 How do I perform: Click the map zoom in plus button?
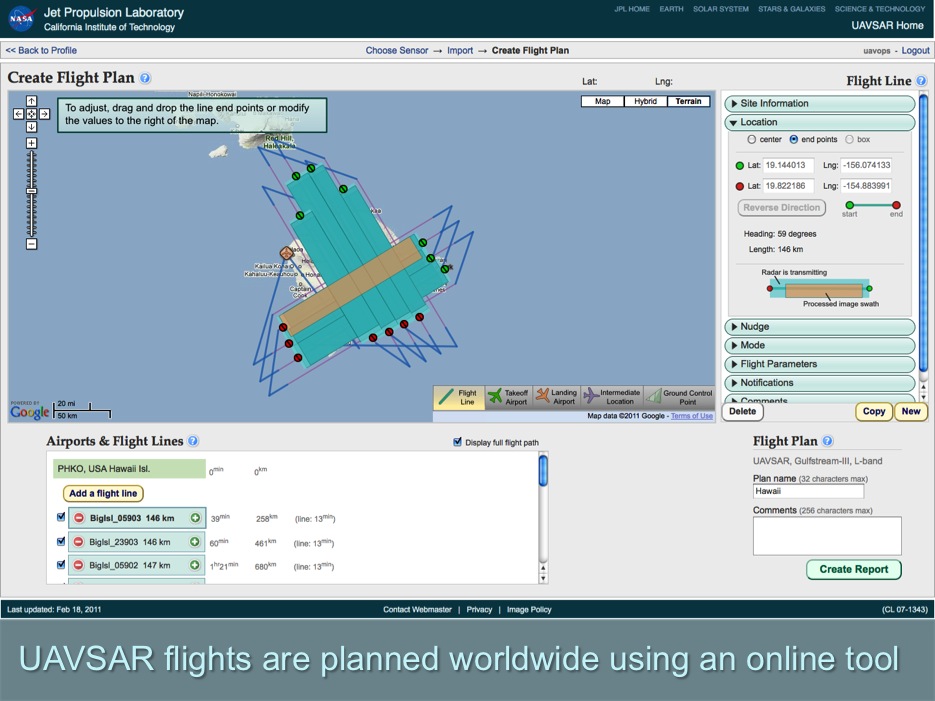31,143
